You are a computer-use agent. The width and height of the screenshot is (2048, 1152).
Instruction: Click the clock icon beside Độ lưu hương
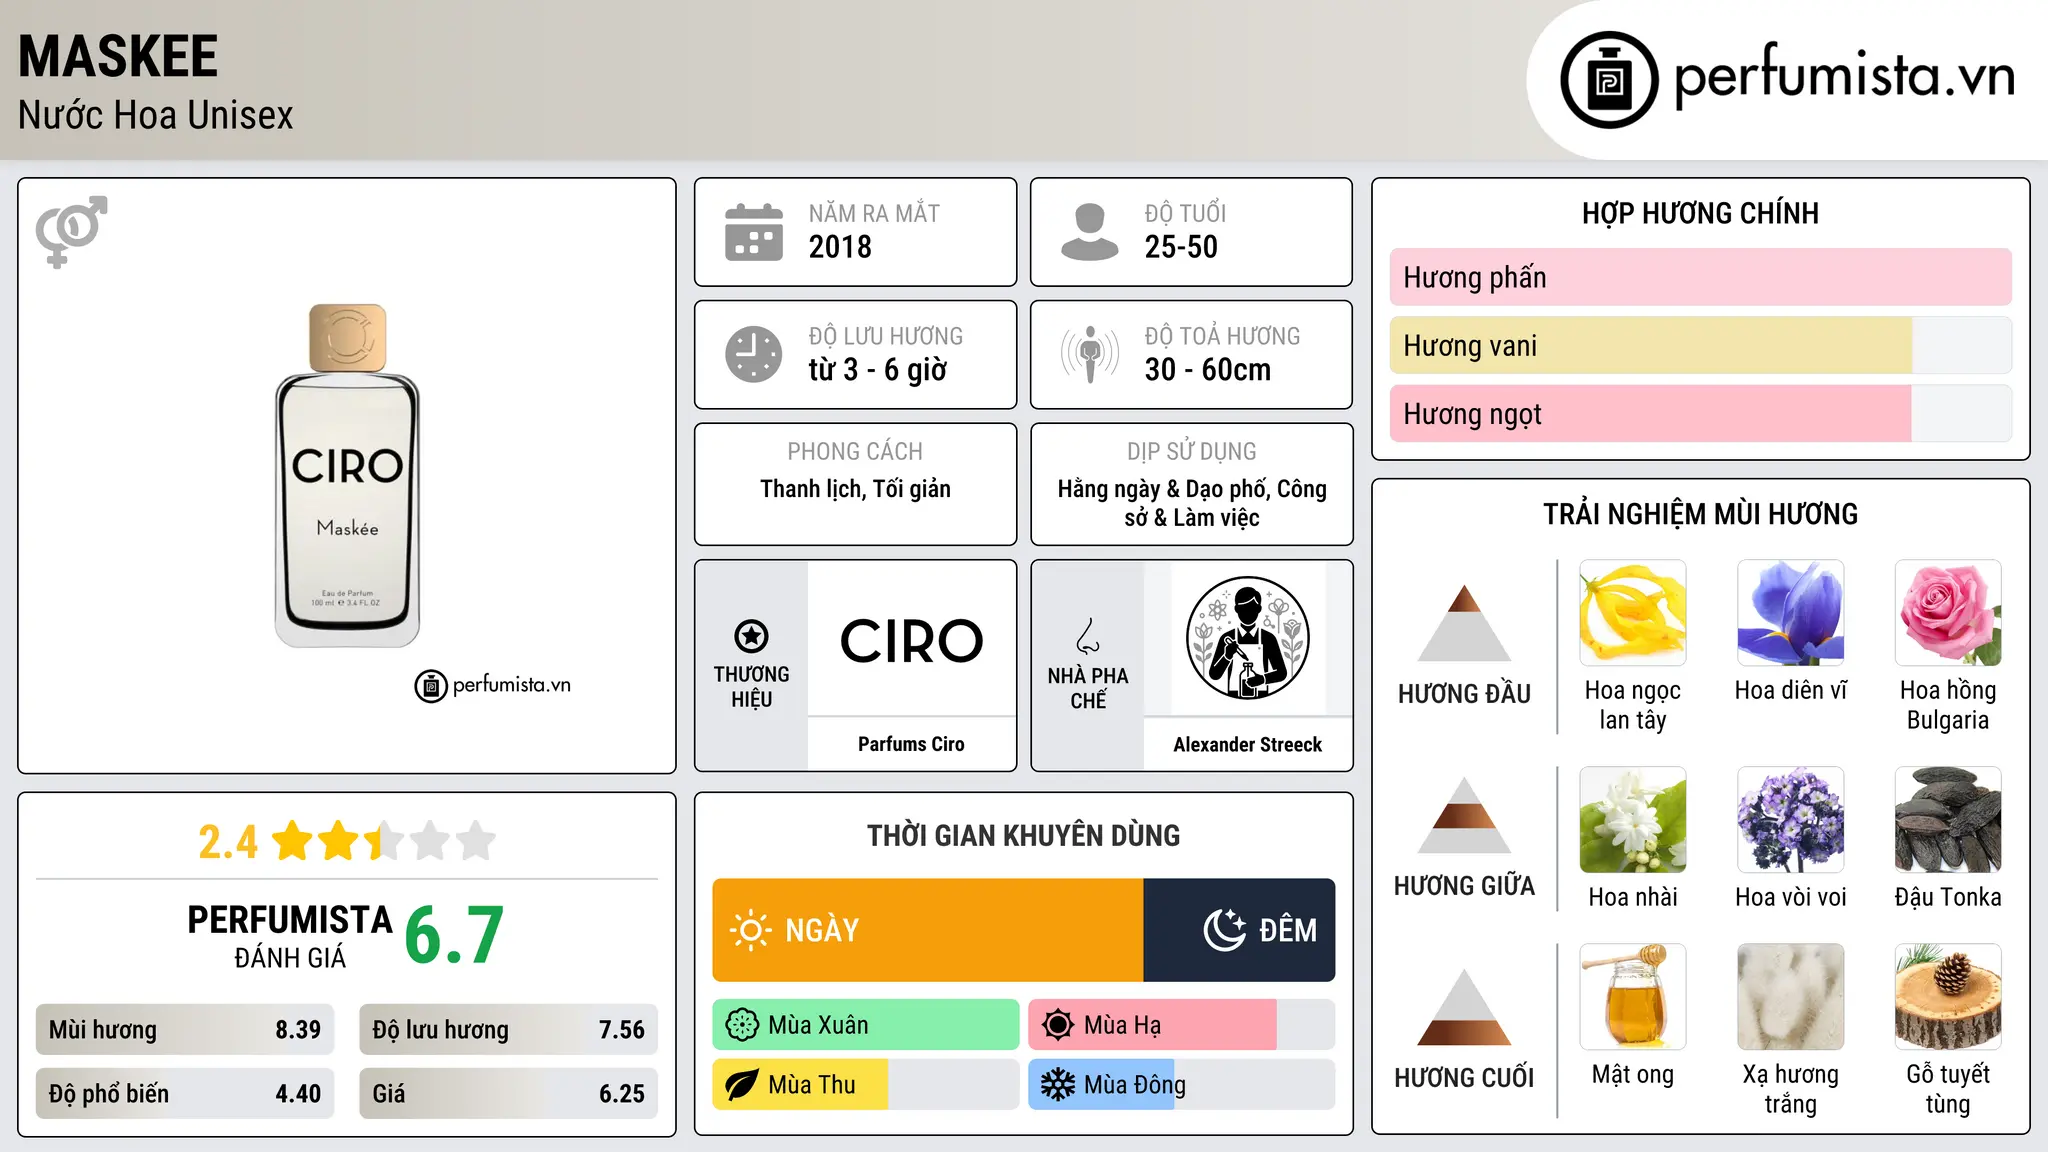click(x=754, y=354)
